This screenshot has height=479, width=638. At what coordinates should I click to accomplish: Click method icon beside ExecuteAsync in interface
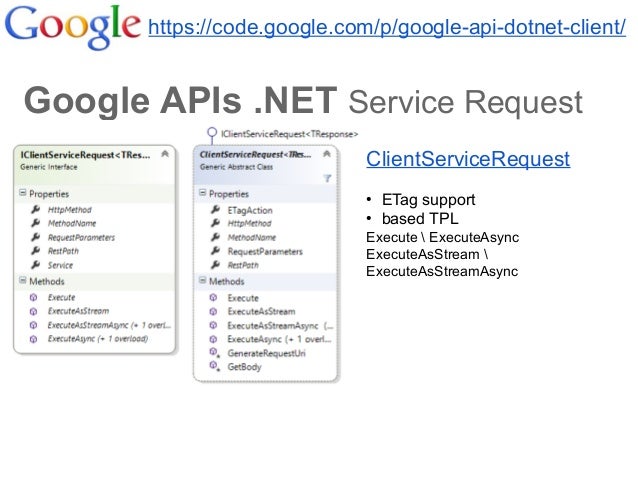point(33,339)
